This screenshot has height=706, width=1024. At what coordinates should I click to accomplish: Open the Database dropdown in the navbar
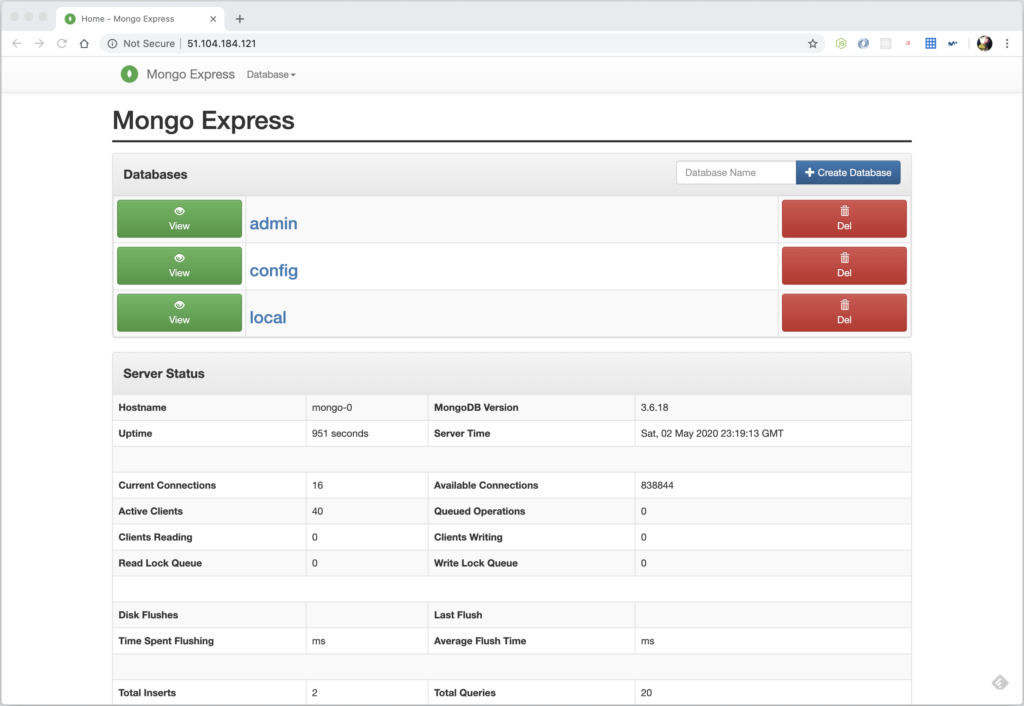click(x=271, y=74)
